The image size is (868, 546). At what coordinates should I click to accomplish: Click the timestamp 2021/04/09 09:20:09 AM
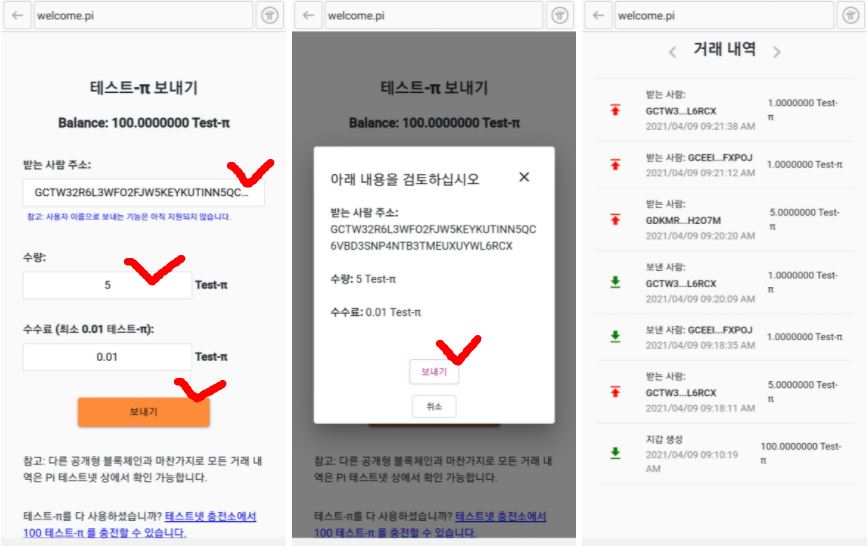click(x=700, y=299)
